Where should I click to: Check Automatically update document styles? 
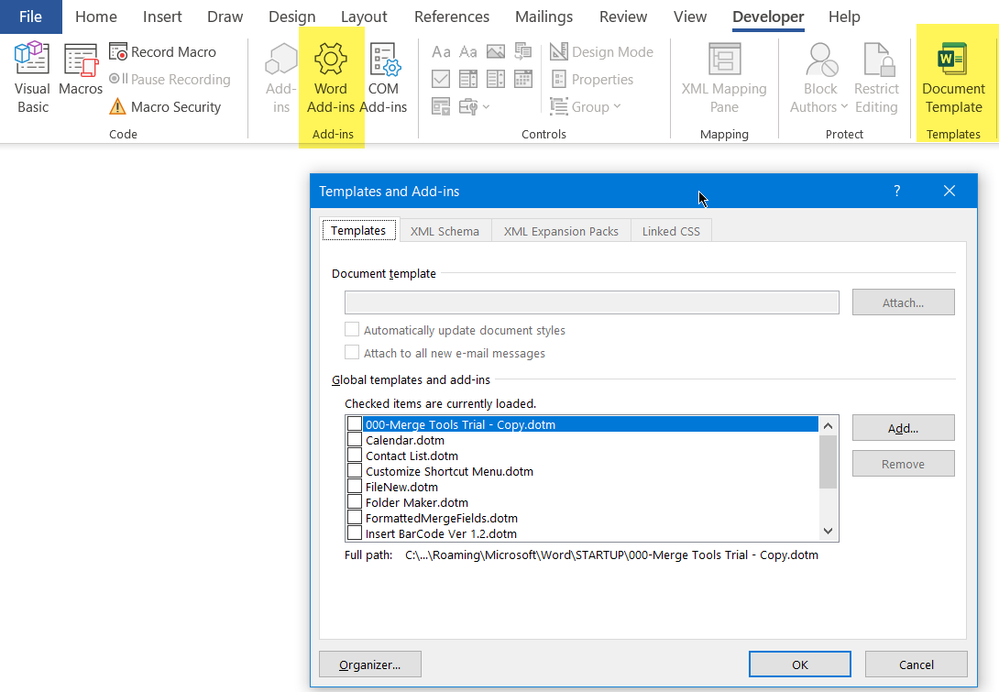click(352, 329)
